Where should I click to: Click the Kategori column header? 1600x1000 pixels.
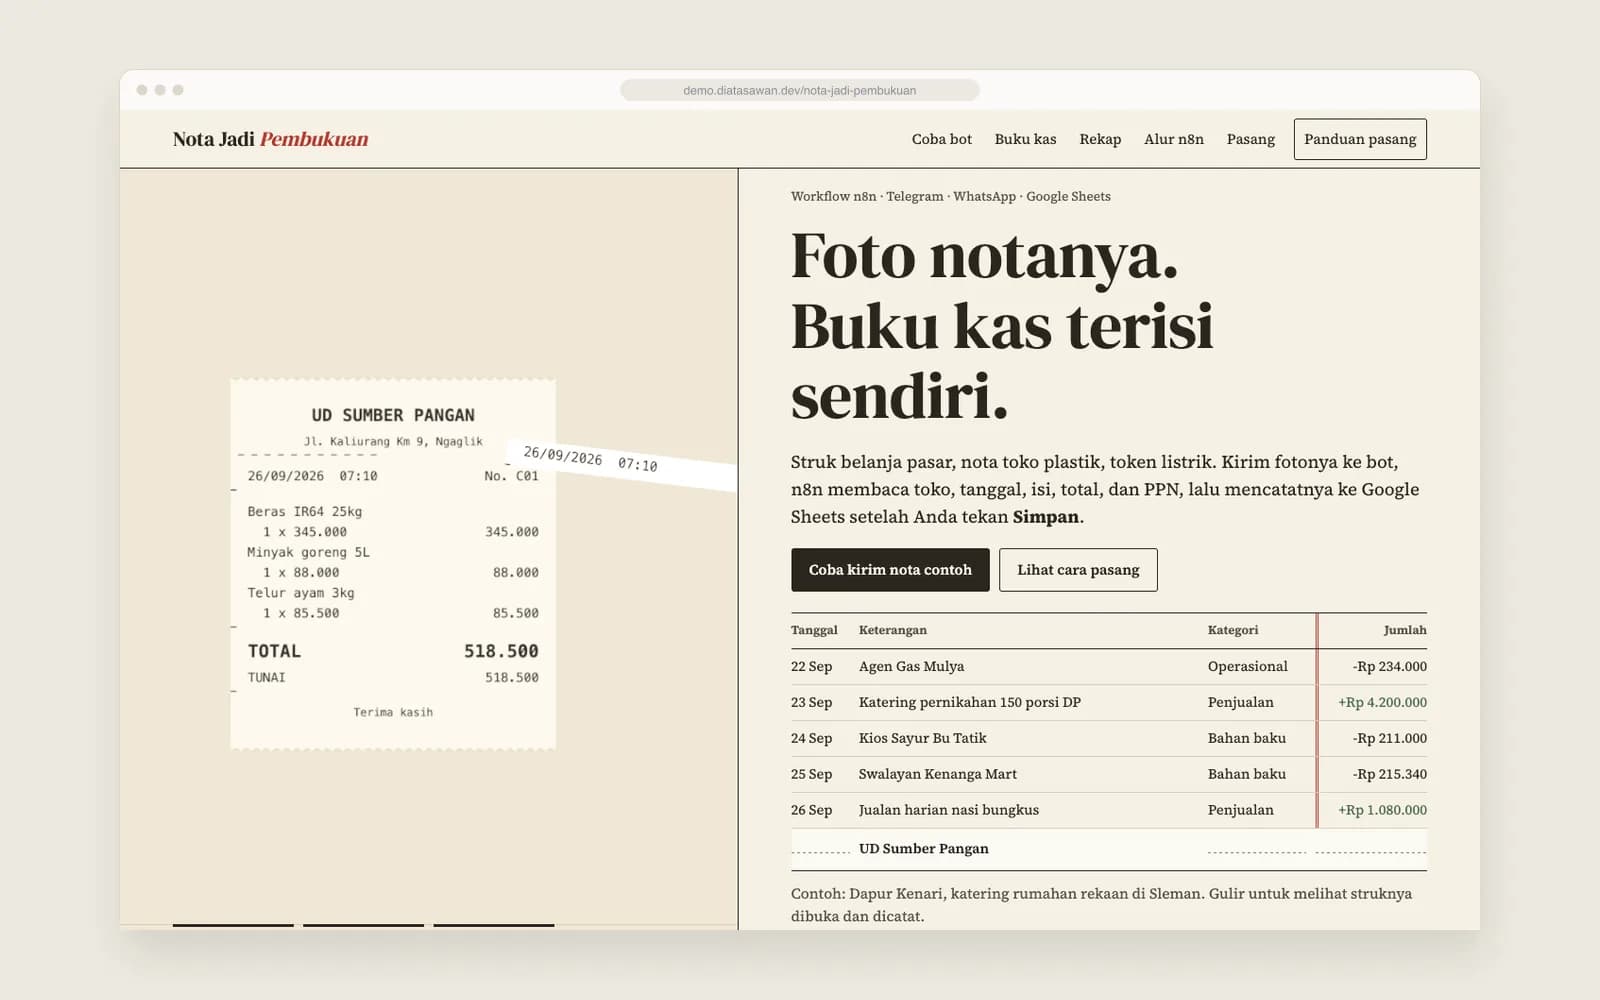1233,630
